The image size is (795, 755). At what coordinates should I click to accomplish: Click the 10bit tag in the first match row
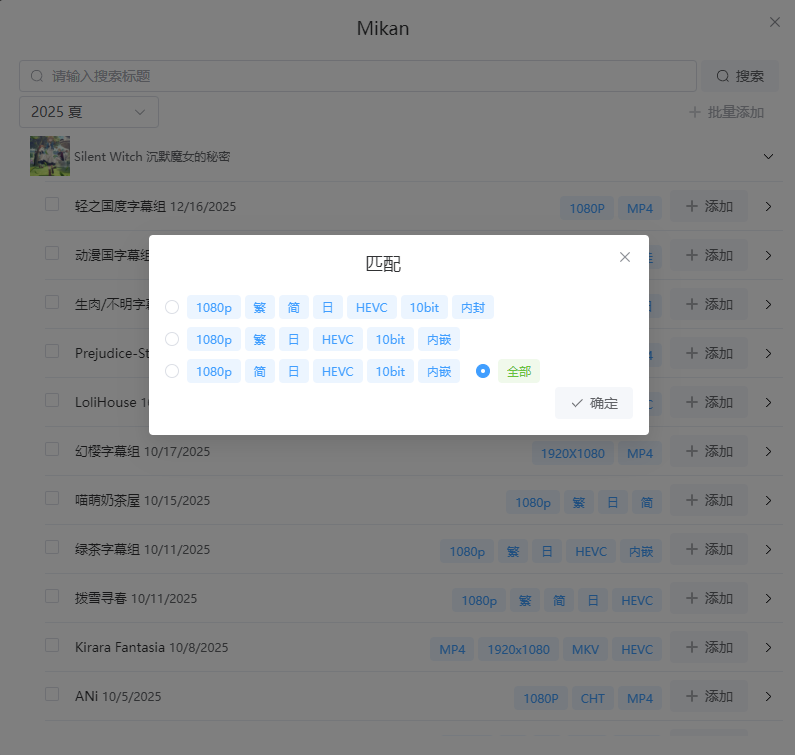(424, 307)
